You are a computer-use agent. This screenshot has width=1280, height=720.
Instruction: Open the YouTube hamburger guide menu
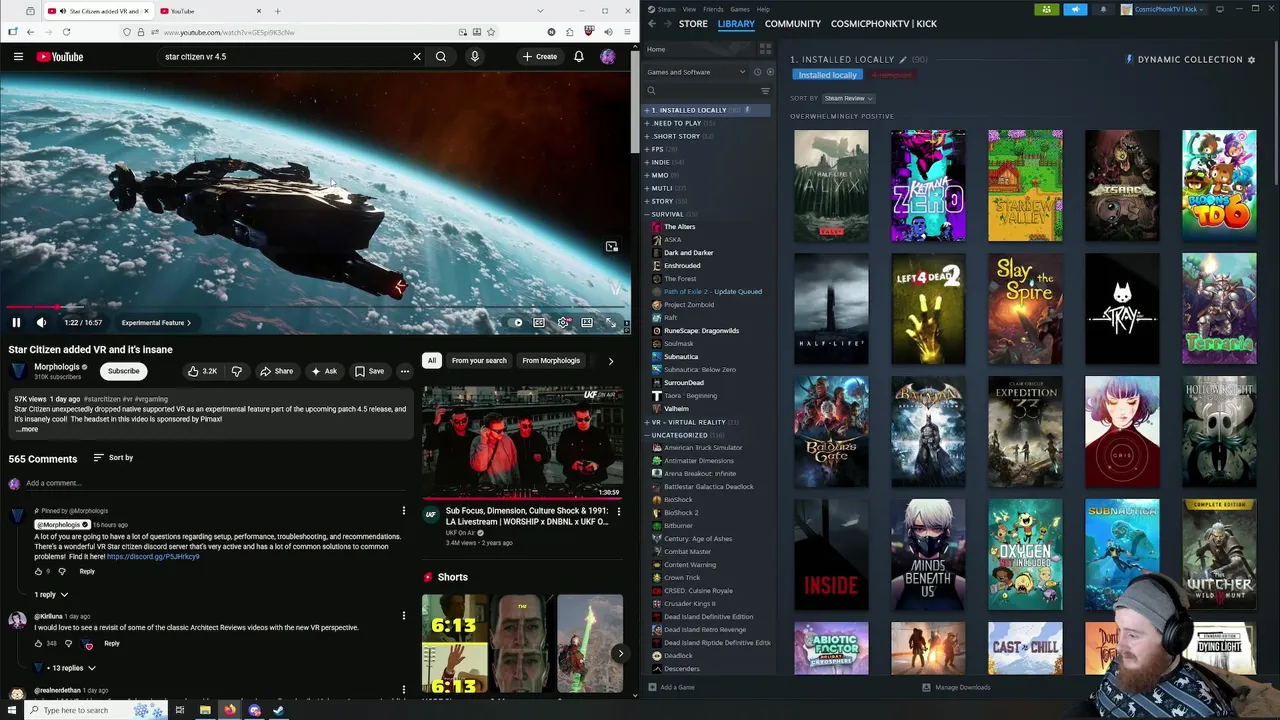(x=18, y=57)
